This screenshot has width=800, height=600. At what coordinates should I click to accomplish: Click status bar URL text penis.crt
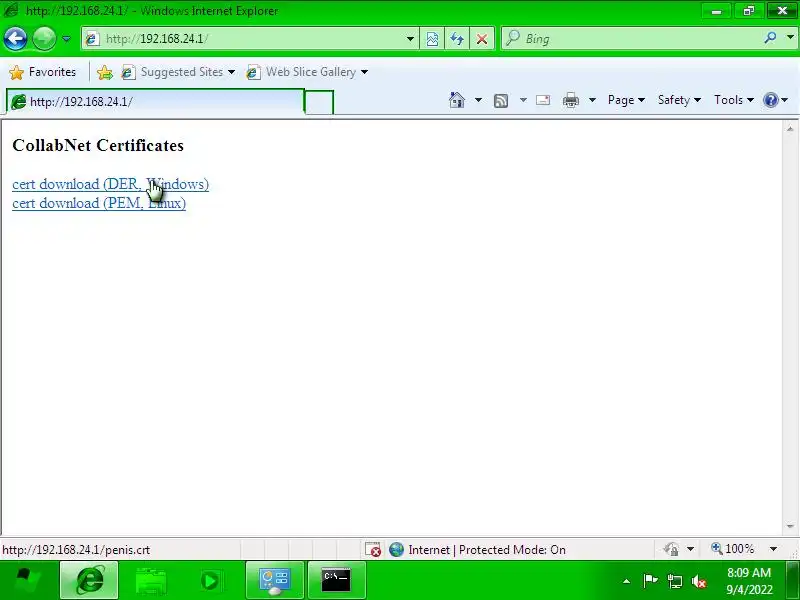[76, 550]
